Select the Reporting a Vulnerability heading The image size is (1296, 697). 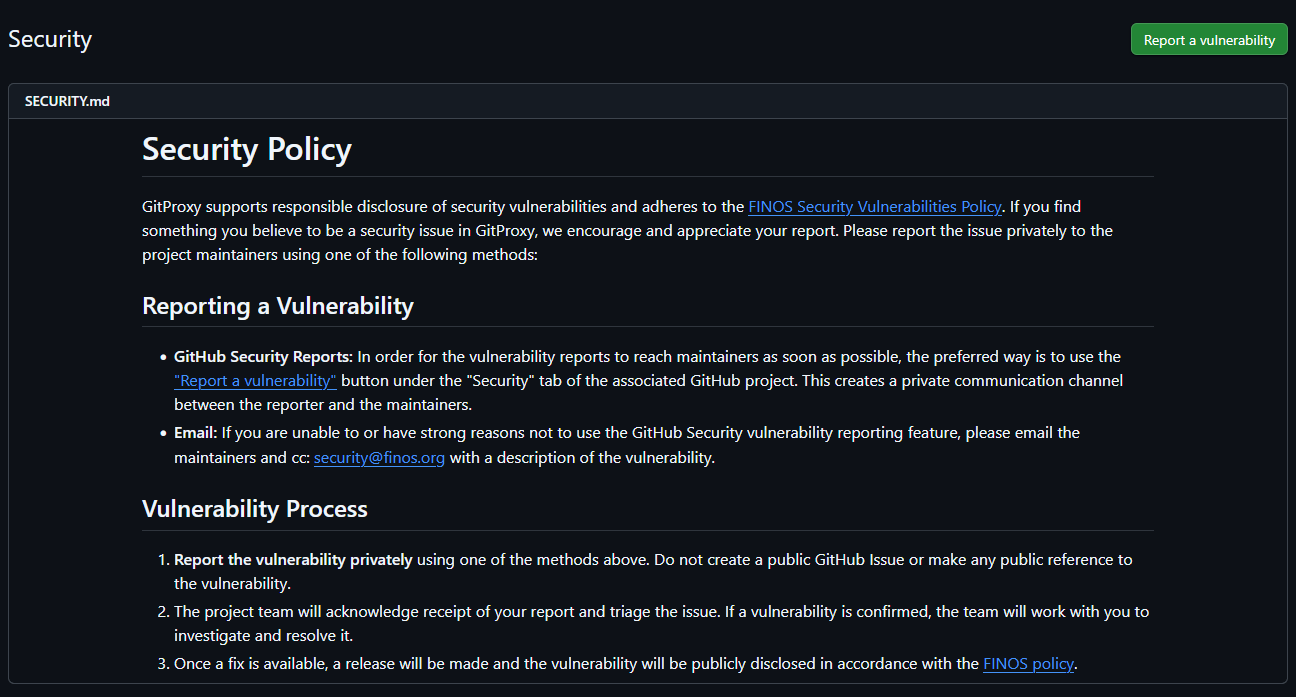[278, 306]
